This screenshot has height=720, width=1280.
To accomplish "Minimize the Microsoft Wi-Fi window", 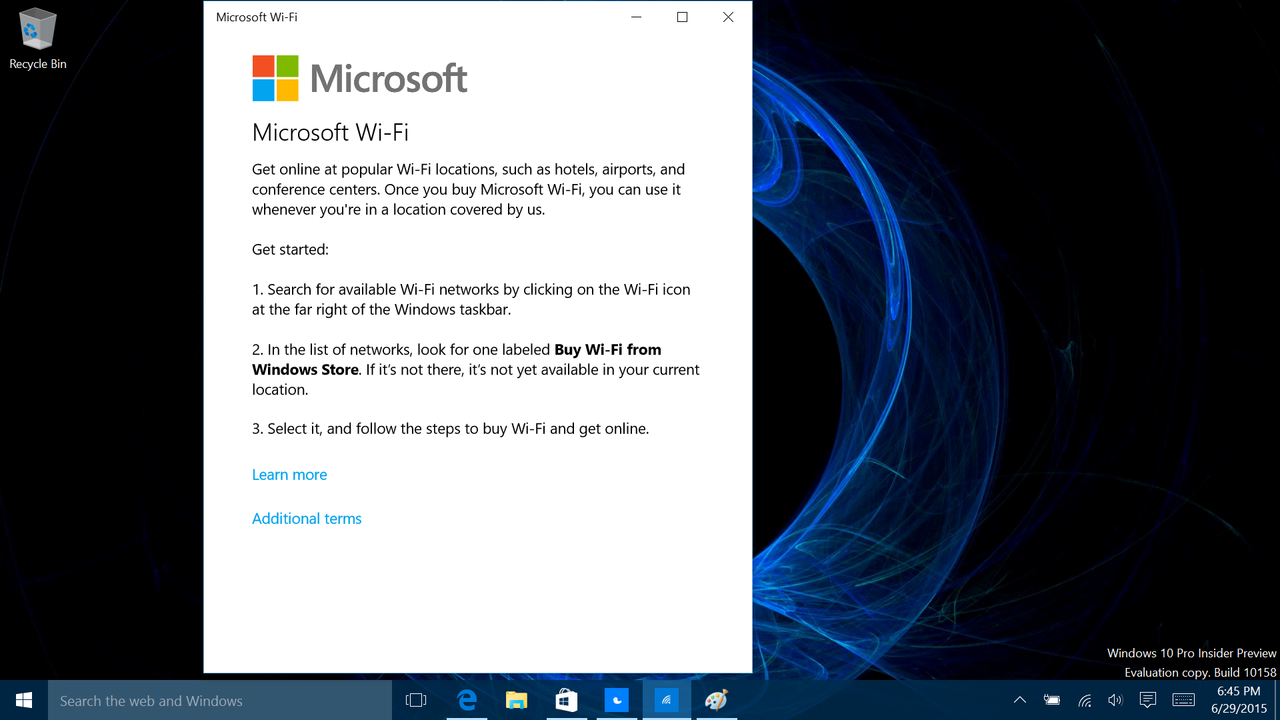I will coord(636,17).
